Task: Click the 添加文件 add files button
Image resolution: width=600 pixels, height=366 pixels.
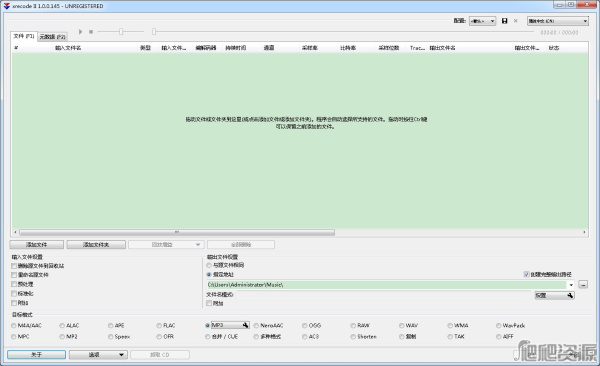Action: (37, 245)
